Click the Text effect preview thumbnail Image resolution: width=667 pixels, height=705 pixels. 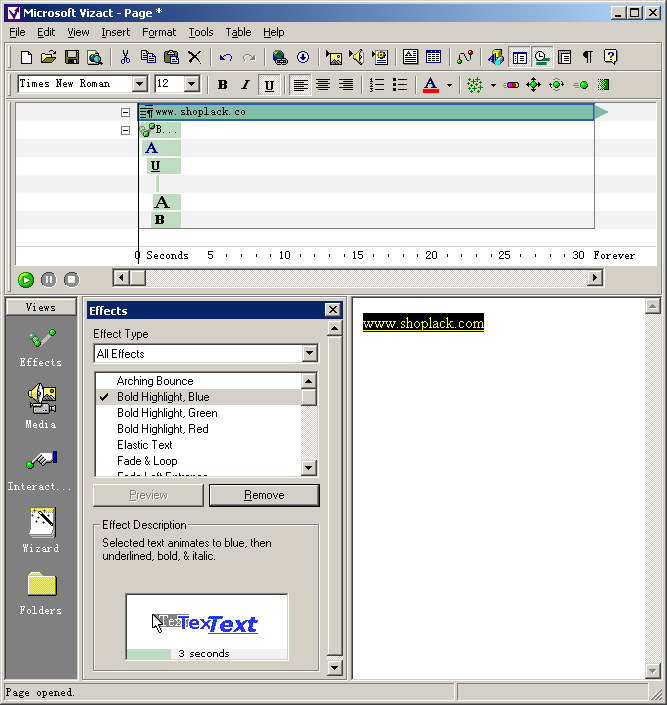(206, 626)
